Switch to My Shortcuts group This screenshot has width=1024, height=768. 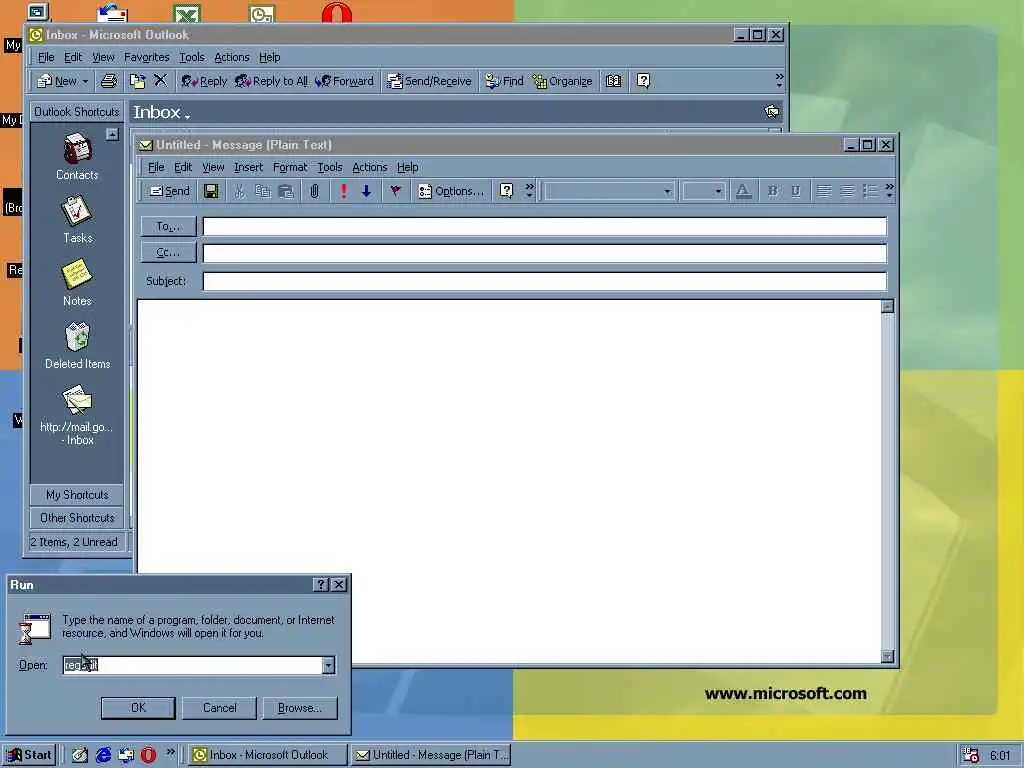(x=77, y=494)
